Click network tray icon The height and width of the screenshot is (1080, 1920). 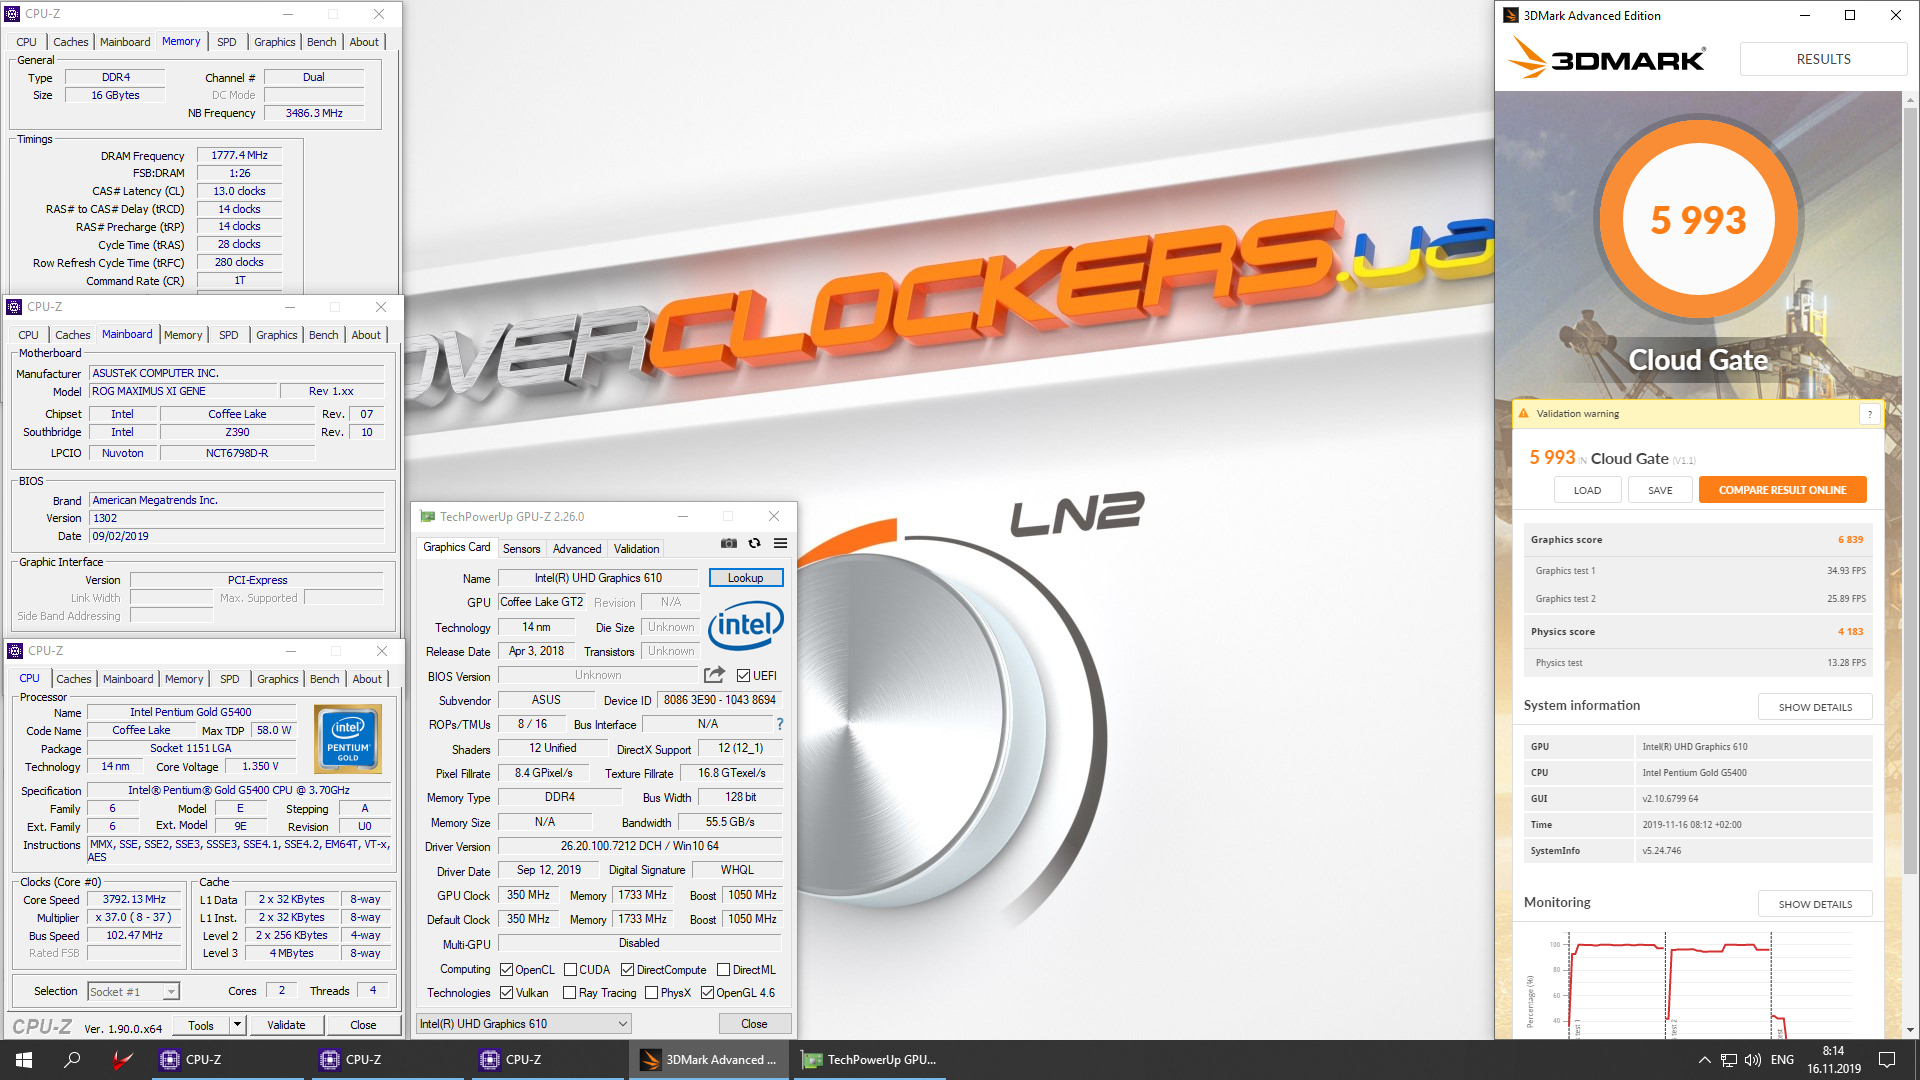pyautogui.click(x=1728, y=1060)
